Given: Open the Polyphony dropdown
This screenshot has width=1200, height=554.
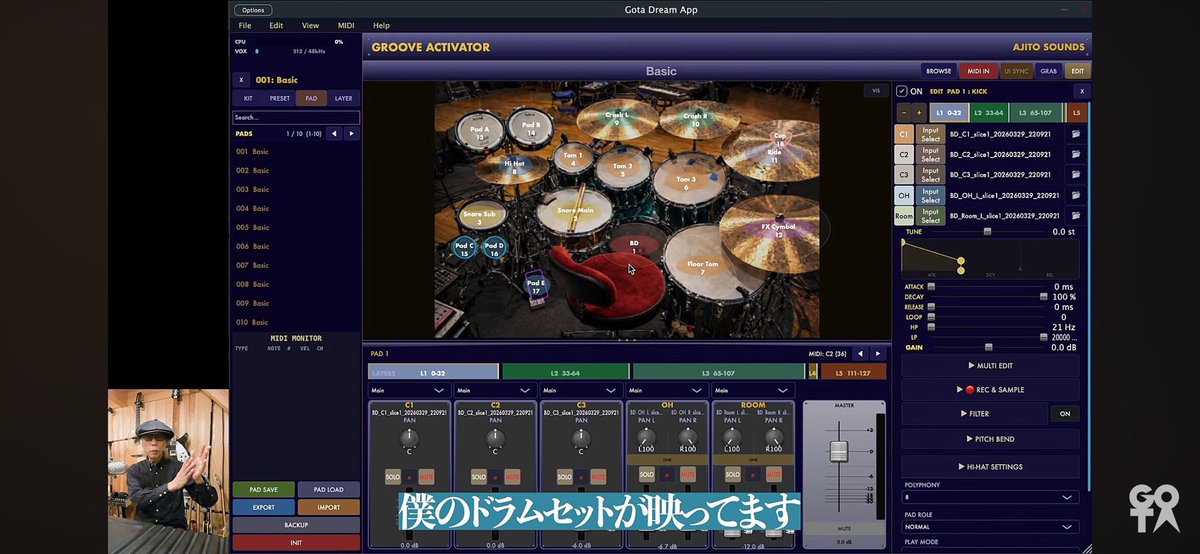Looking at the screenshot, I should tap(990, 496).
